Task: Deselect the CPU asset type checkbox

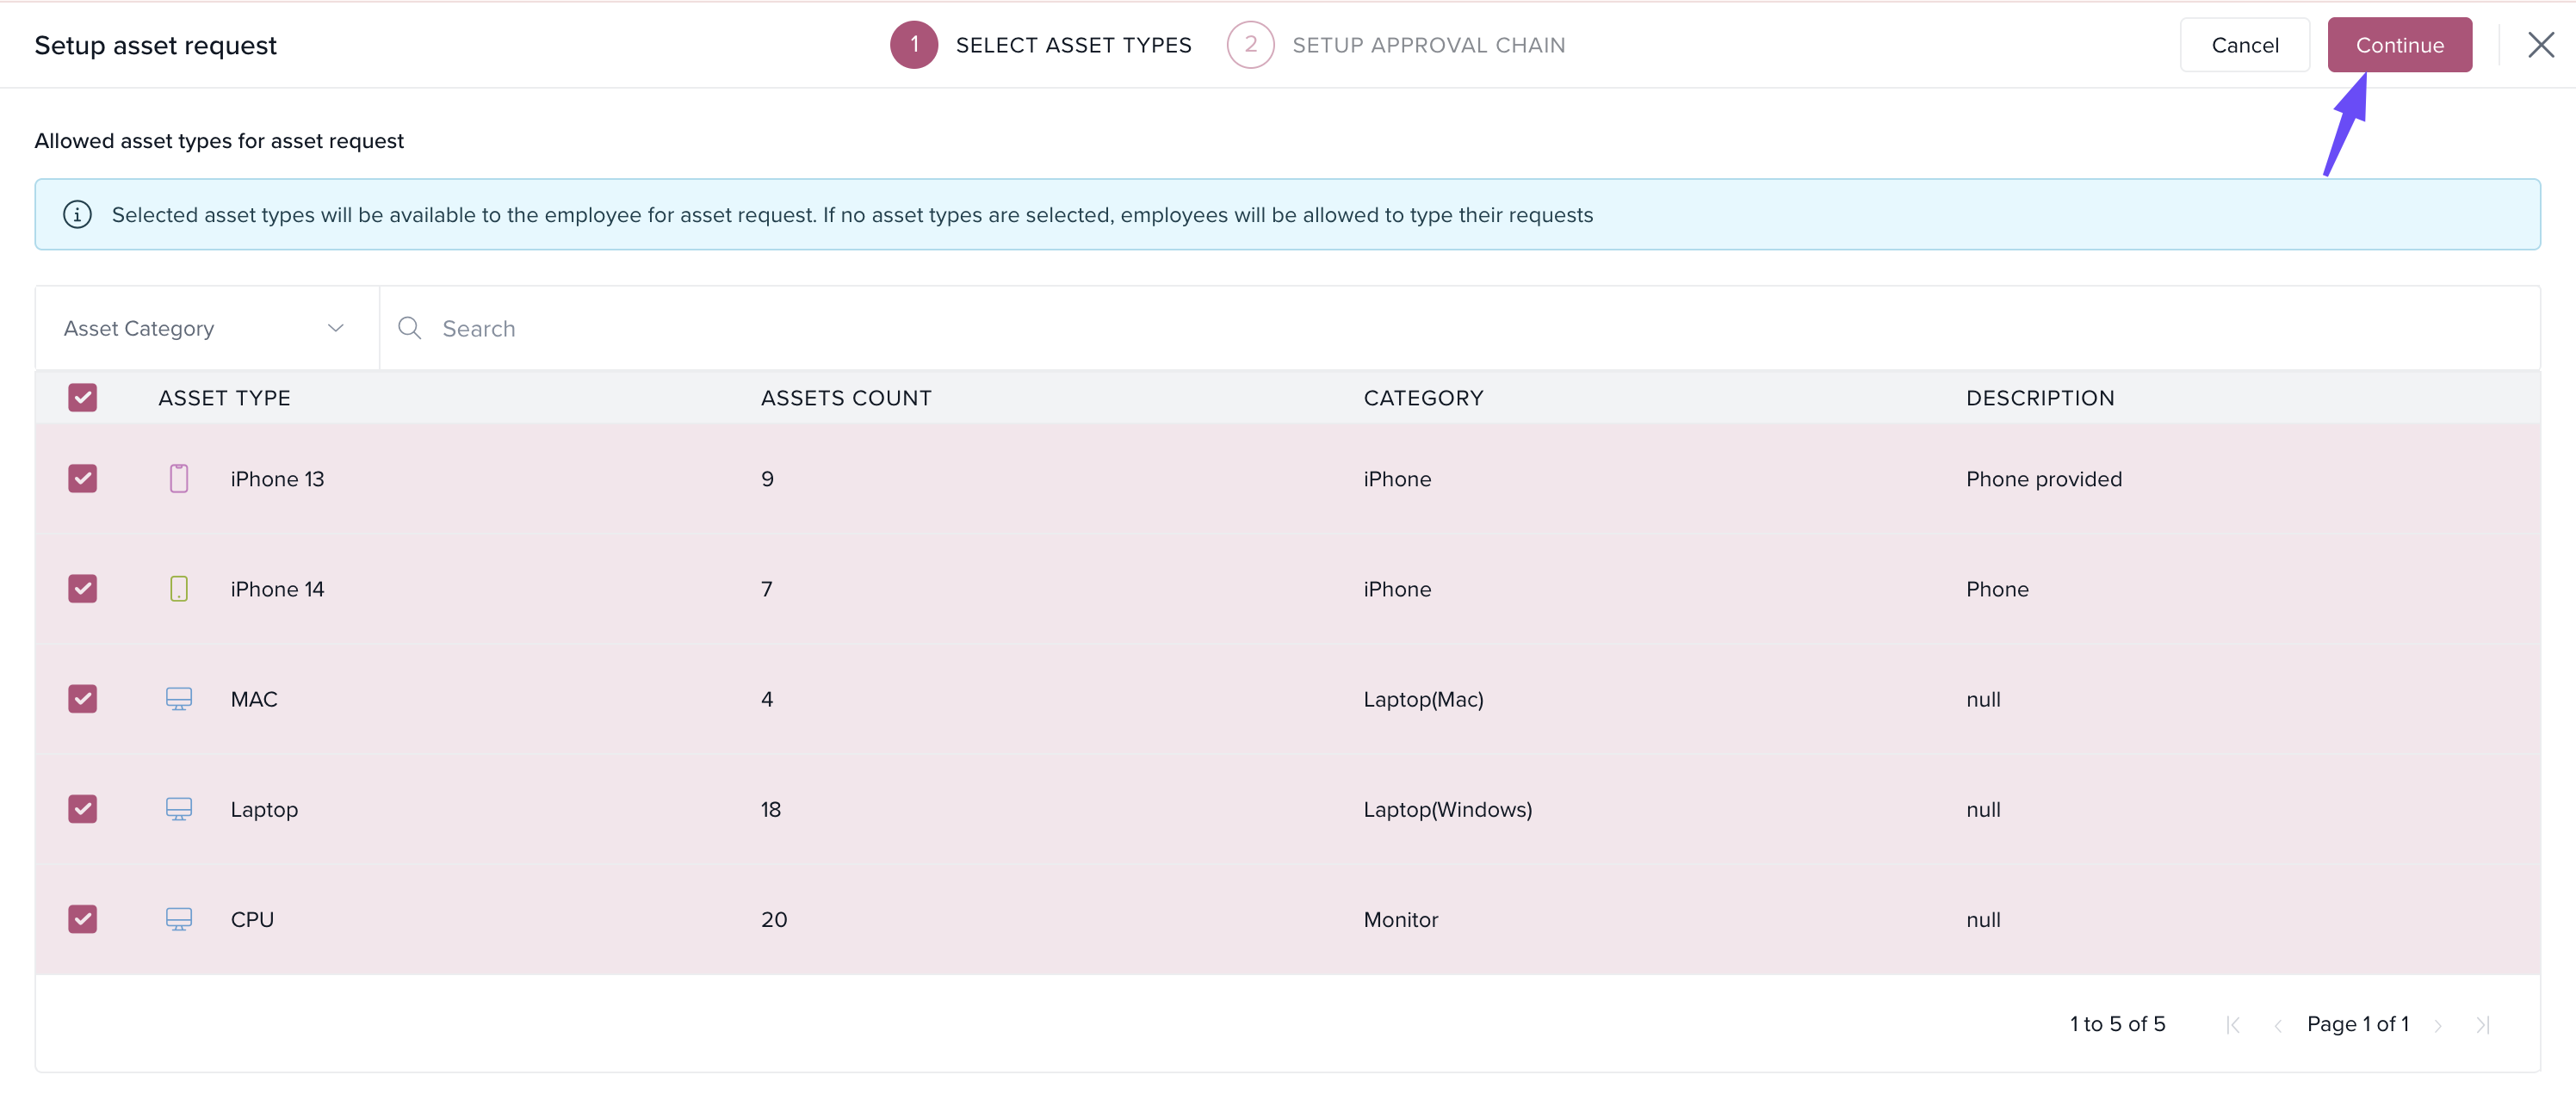Action: point(83,919)
